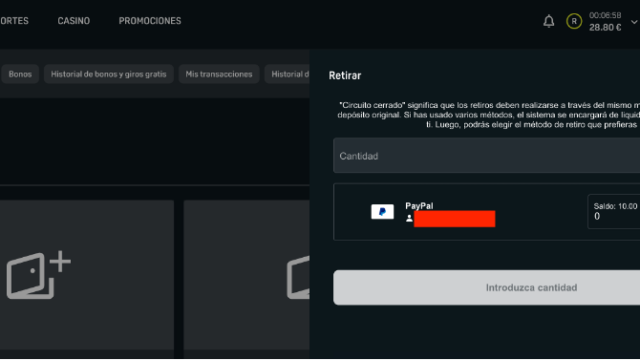The image size is (640, 360).
Task: Open the partially visible ORTES sports menu
Action: pyautogui.click(x=14, y=21)
